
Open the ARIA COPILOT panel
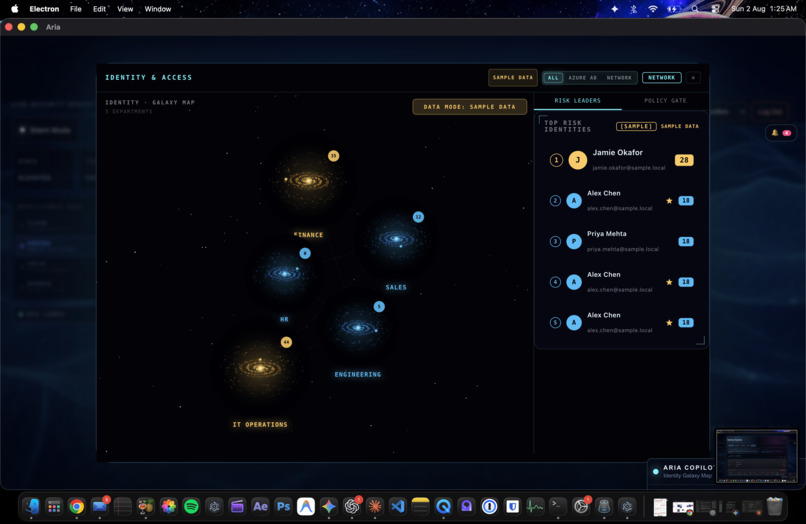[x=682, y=471]
